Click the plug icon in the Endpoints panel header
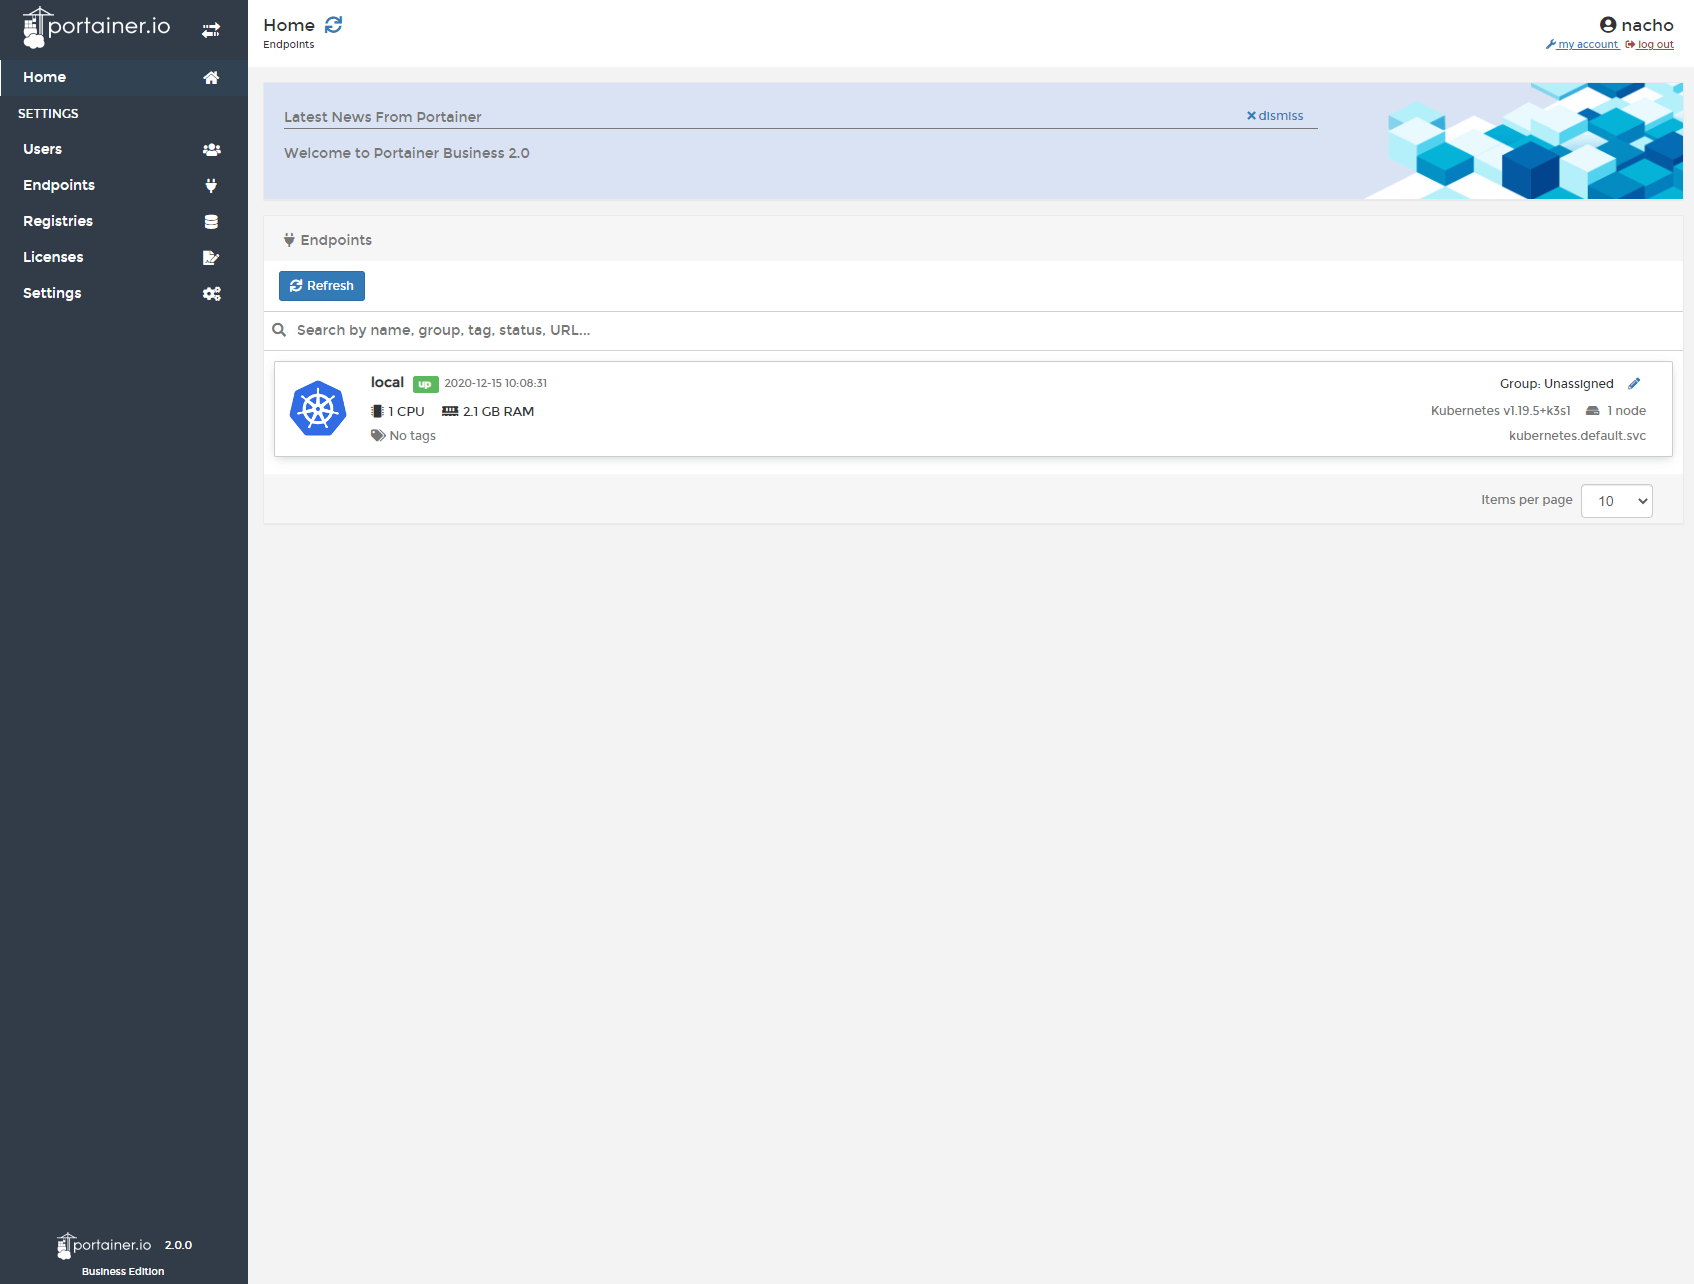 (289, 240)
